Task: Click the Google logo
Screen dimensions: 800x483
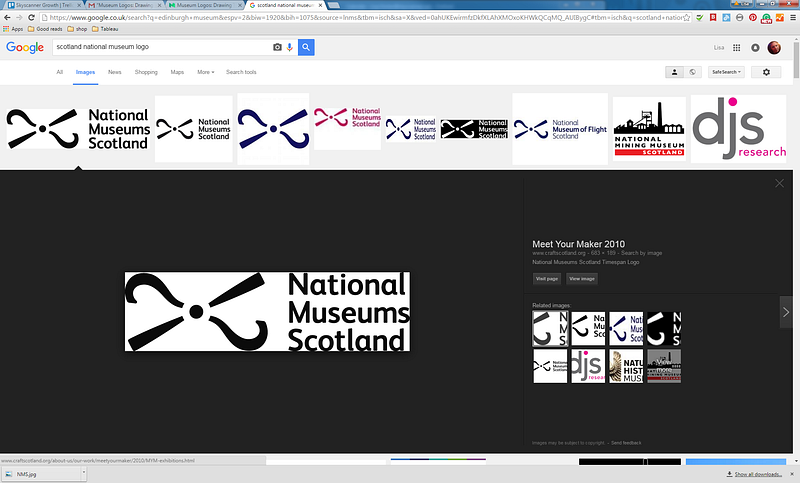Action: [x=25, y=47]
